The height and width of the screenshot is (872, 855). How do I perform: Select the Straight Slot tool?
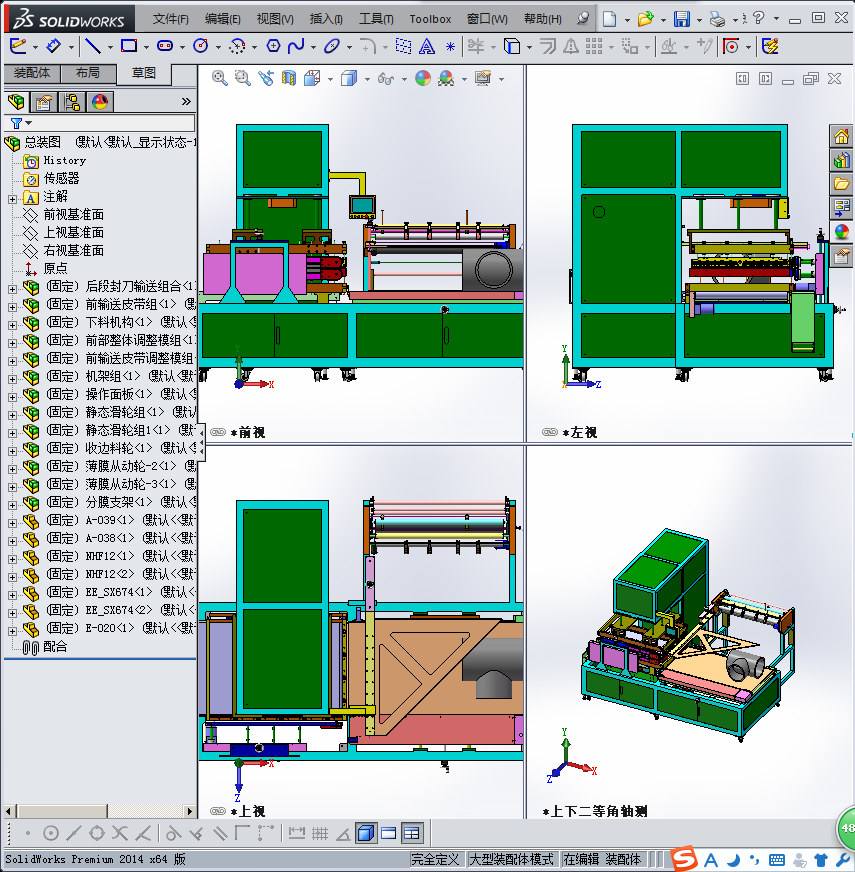point(165,46)
